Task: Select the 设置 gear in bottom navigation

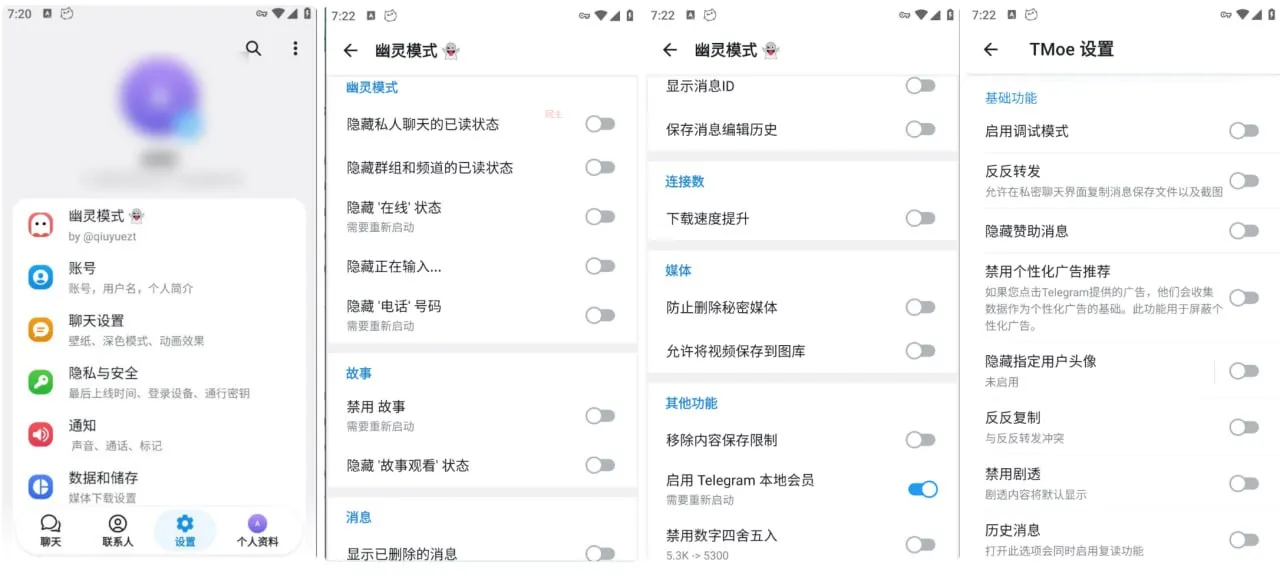Action: pos(185,528)
